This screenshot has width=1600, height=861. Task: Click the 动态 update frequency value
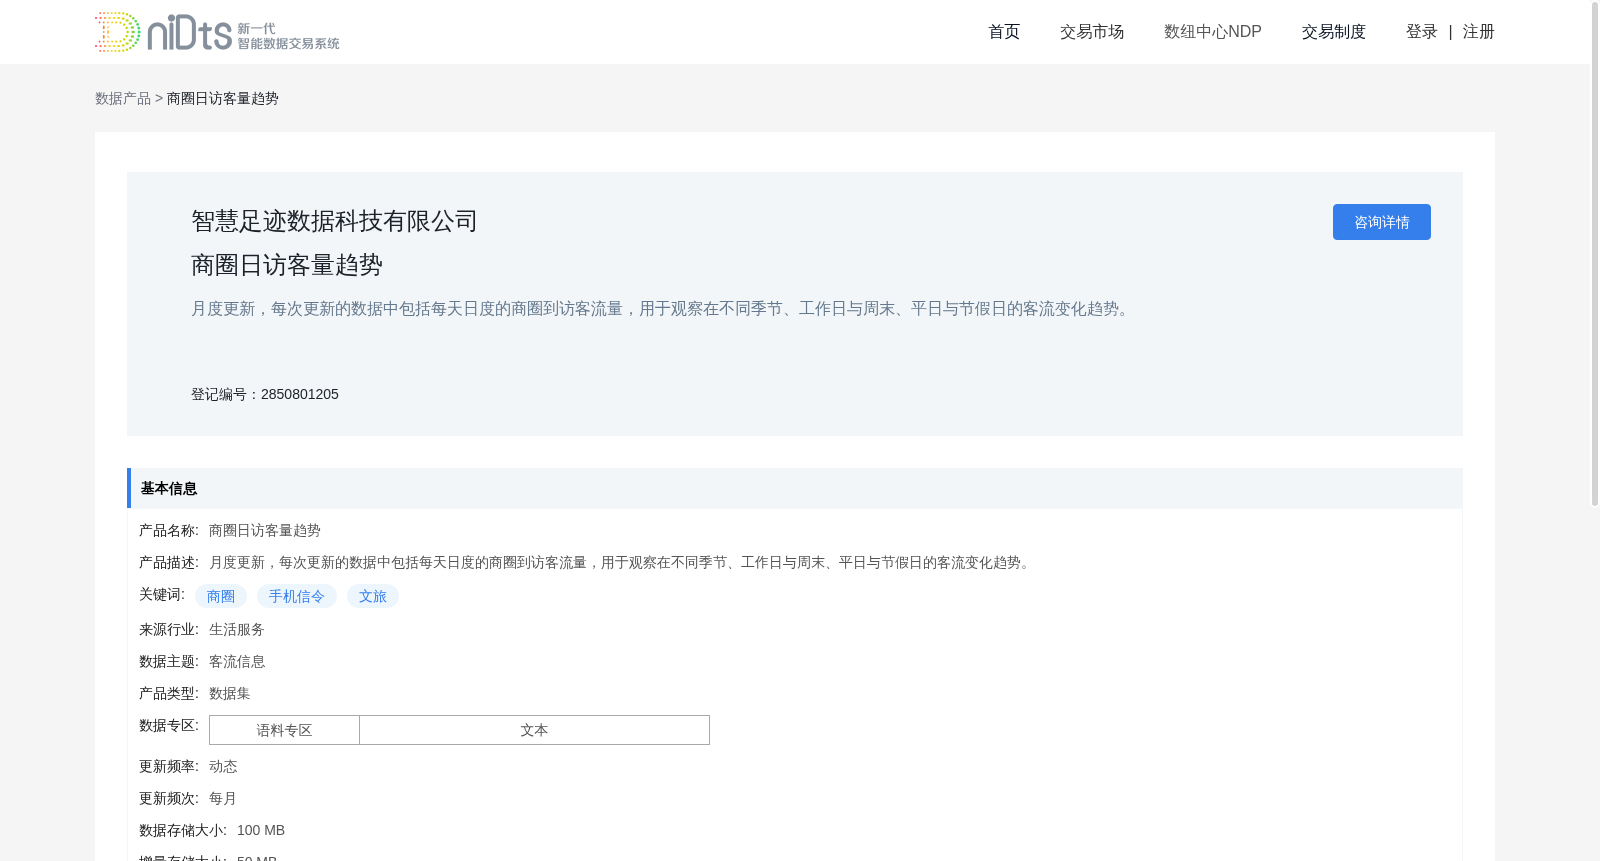[x=223, y=766]
